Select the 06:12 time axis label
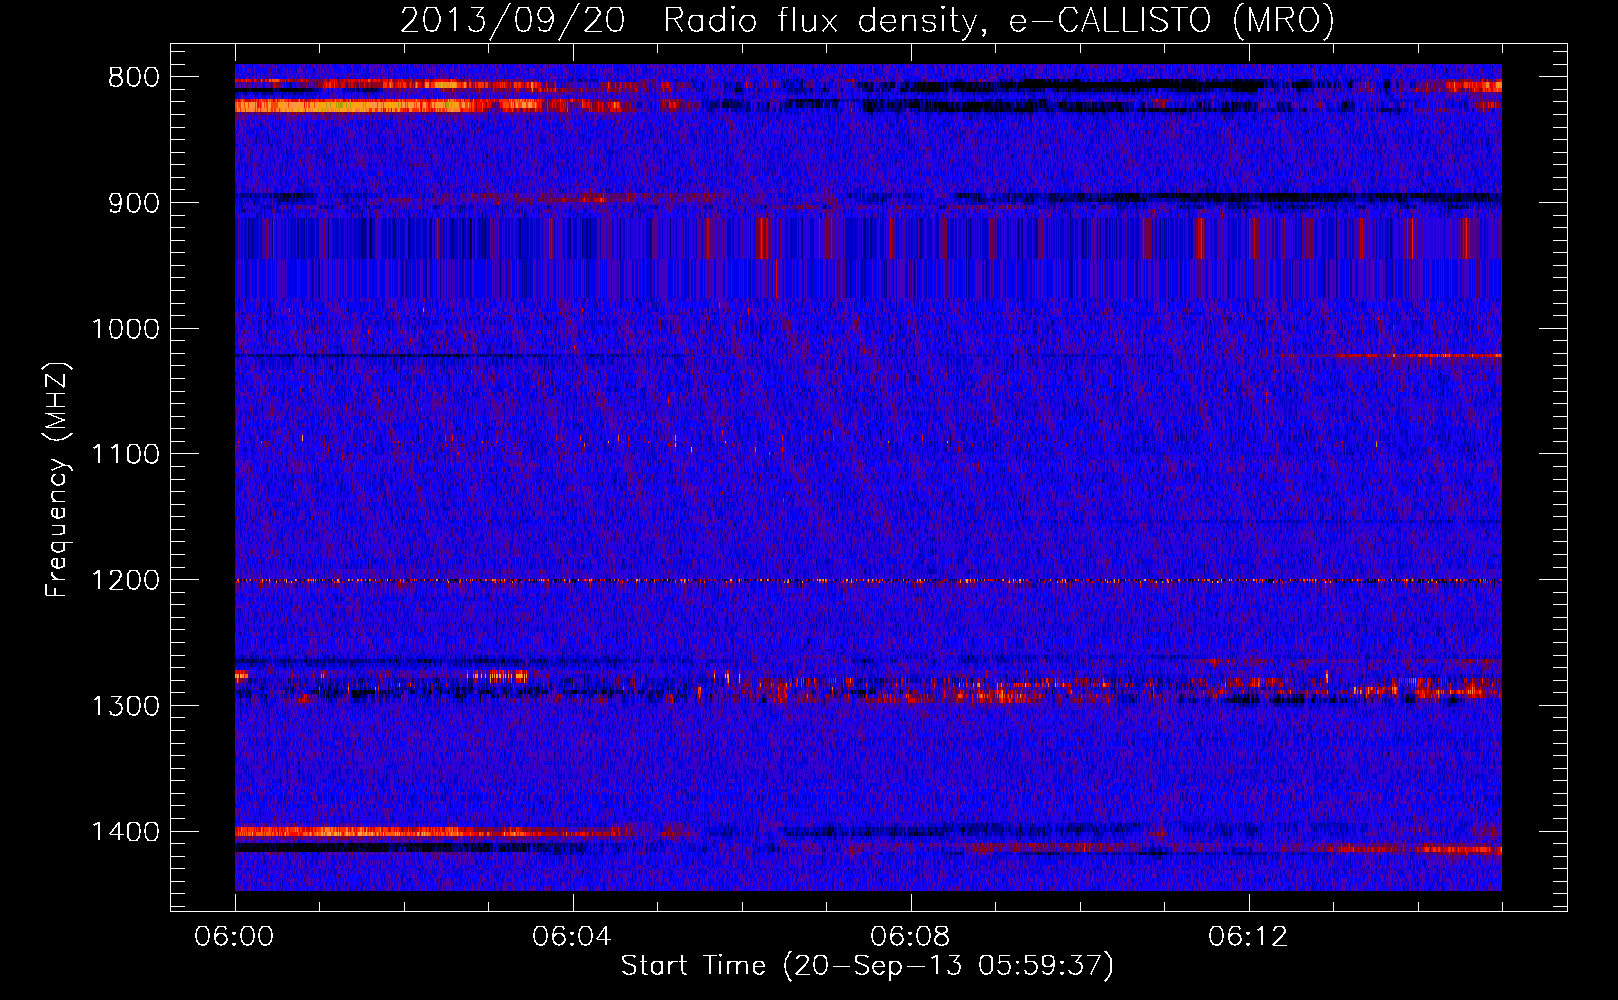1618x1000 pixels. pyautogui.click(x=1248, y=937)
